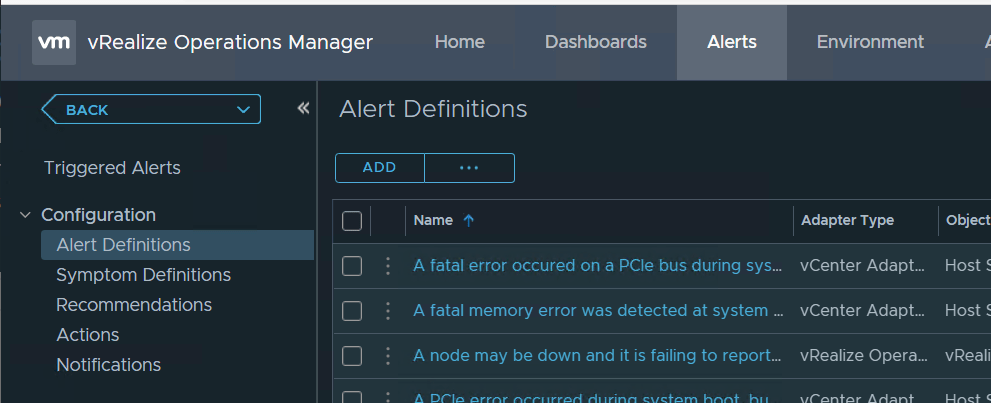Open Triggered Alerts in sidebar
This screenshot has width=991, height=403.
(112, 168)
